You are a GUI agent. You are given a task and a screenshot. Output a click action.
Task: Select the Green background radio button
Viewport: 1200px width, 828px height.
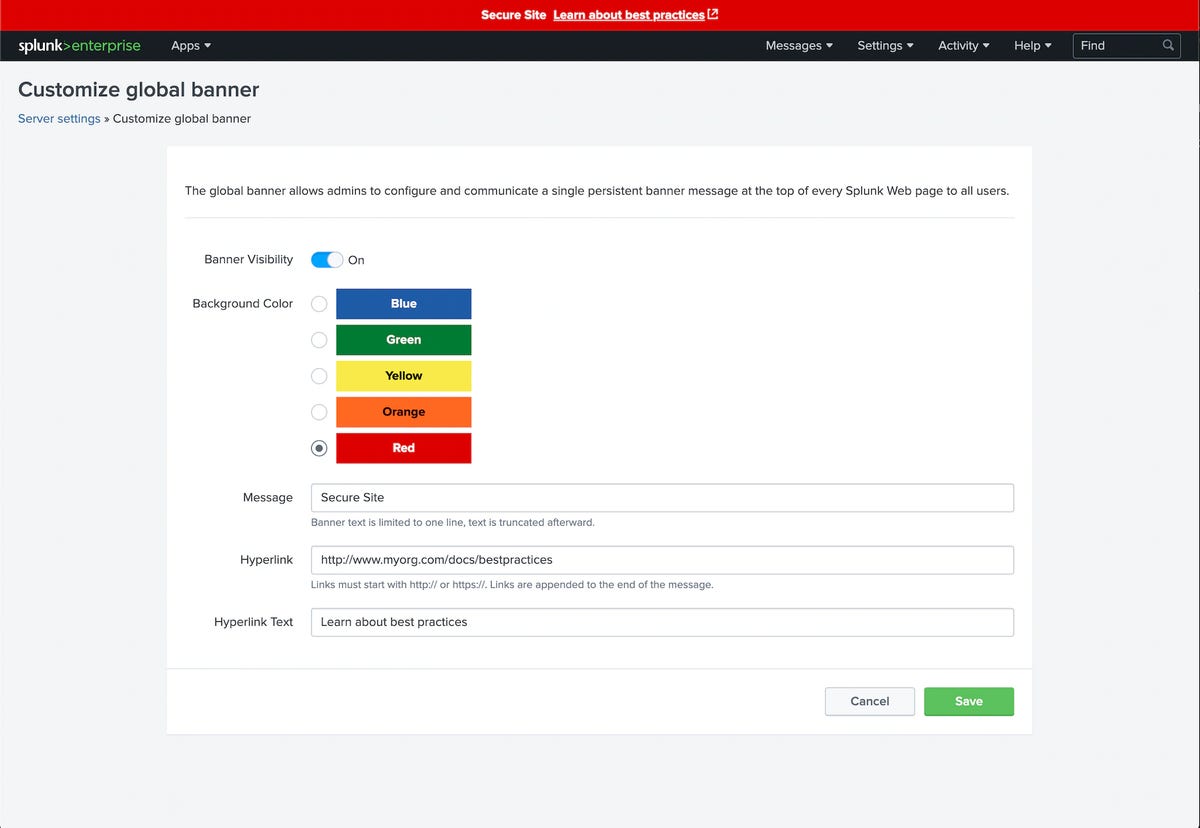click(x=319, y=340)
